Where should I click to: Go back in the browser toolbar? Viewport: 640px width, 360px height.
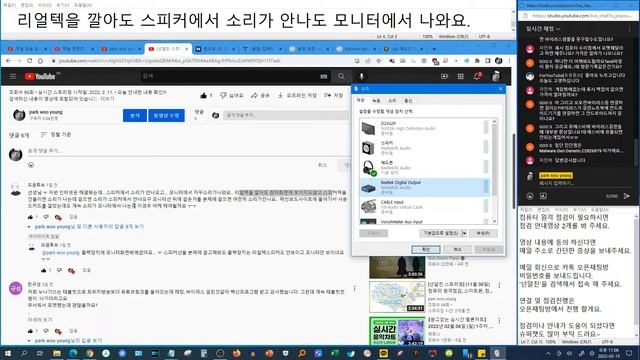click(9, 60)
